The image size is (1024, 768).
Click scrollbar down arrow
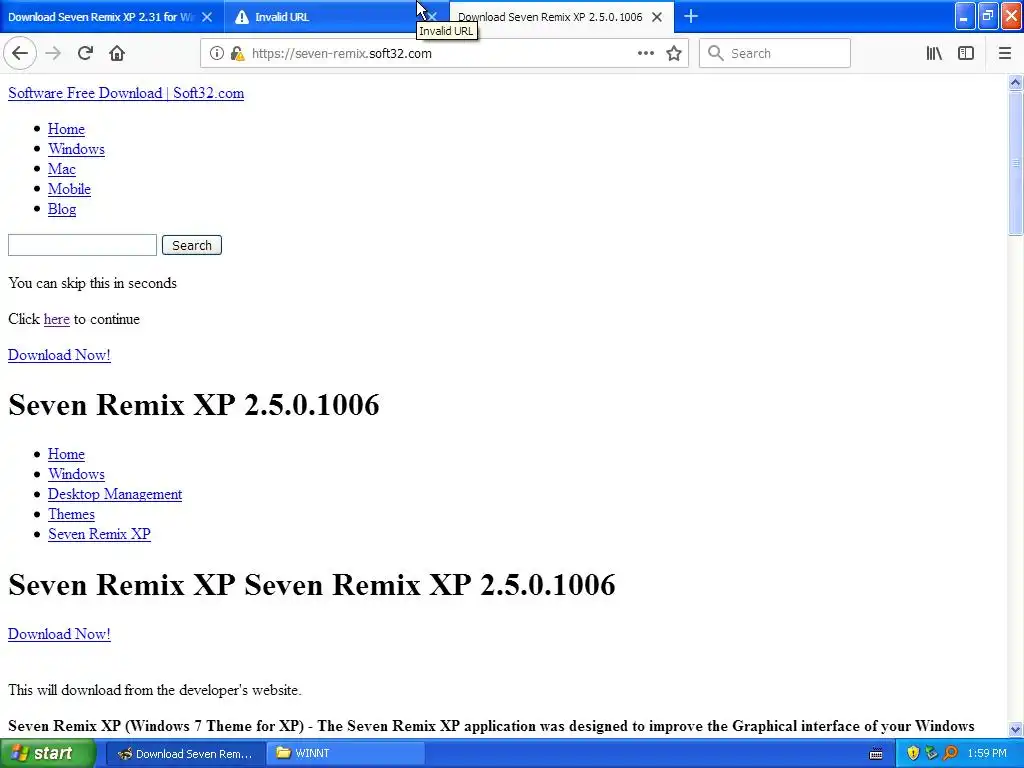click(x=1016, y=729)
